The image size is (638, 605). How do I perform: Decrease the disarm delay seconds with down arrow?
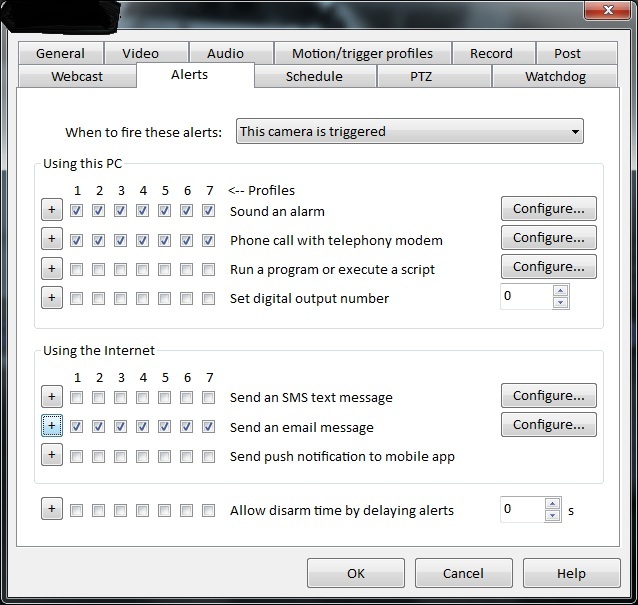click(x=553, y=516)
